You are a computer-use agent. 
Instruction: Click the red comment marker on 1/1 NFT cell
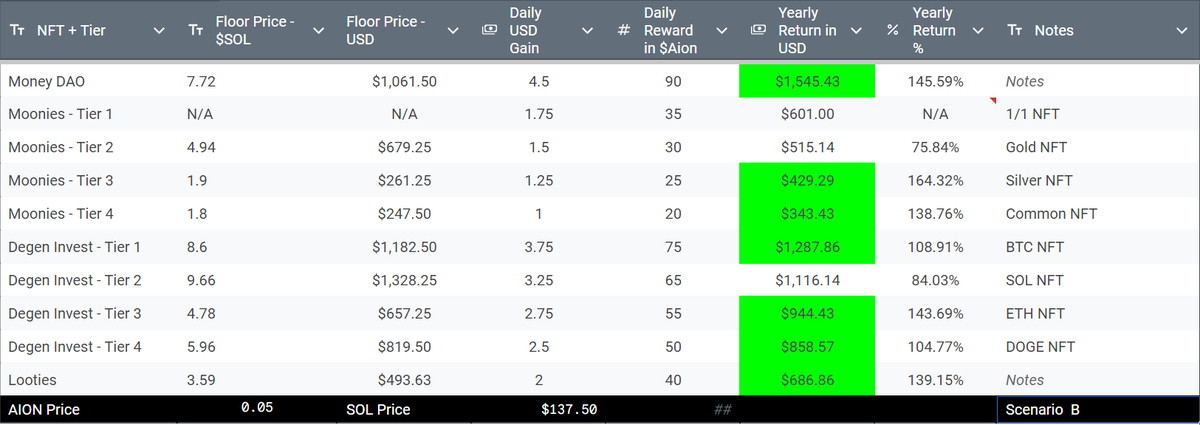coord(993,101)
